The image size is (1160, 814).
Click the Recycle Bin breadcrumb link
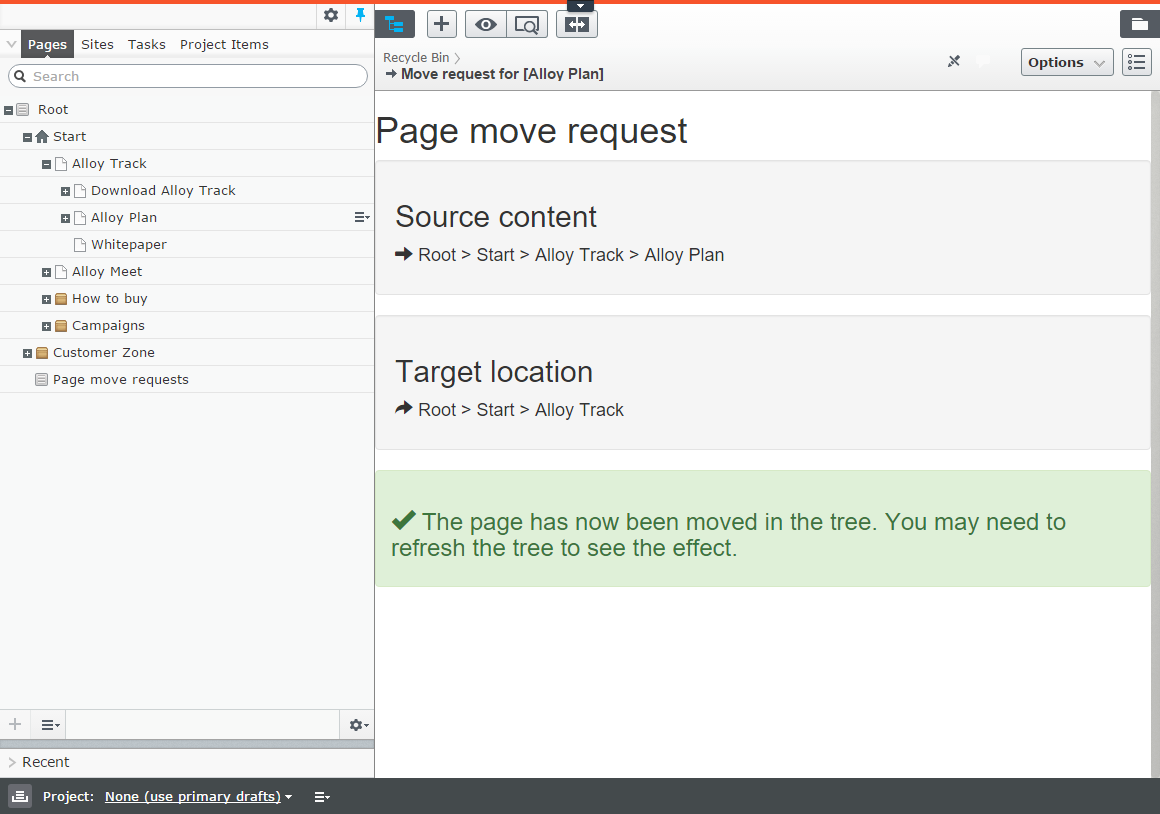click(x=416, y=58)
